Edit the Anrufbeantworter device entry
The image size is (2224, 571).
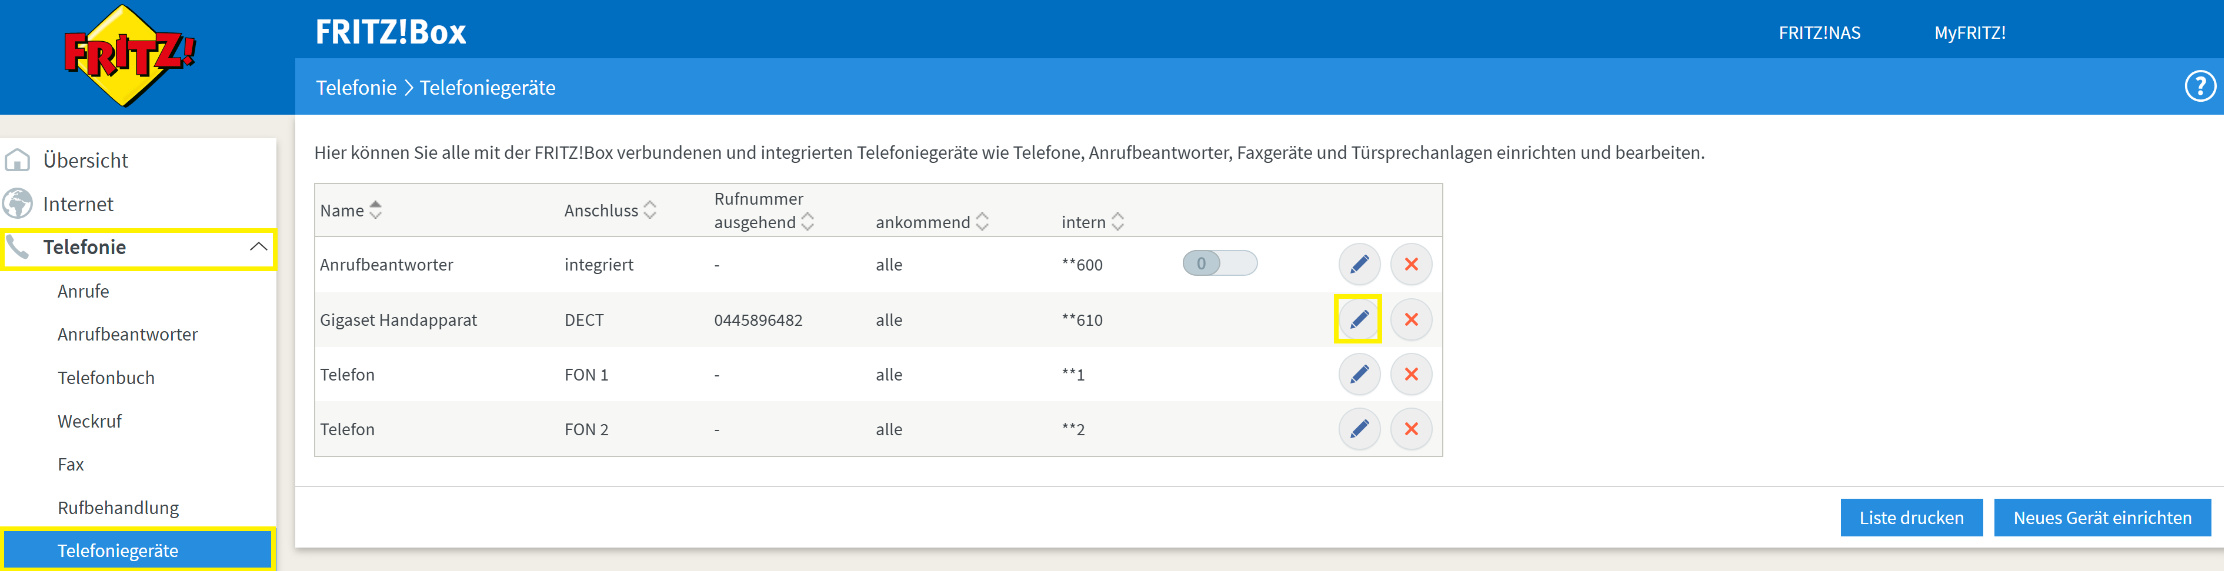click(1359, 264)
